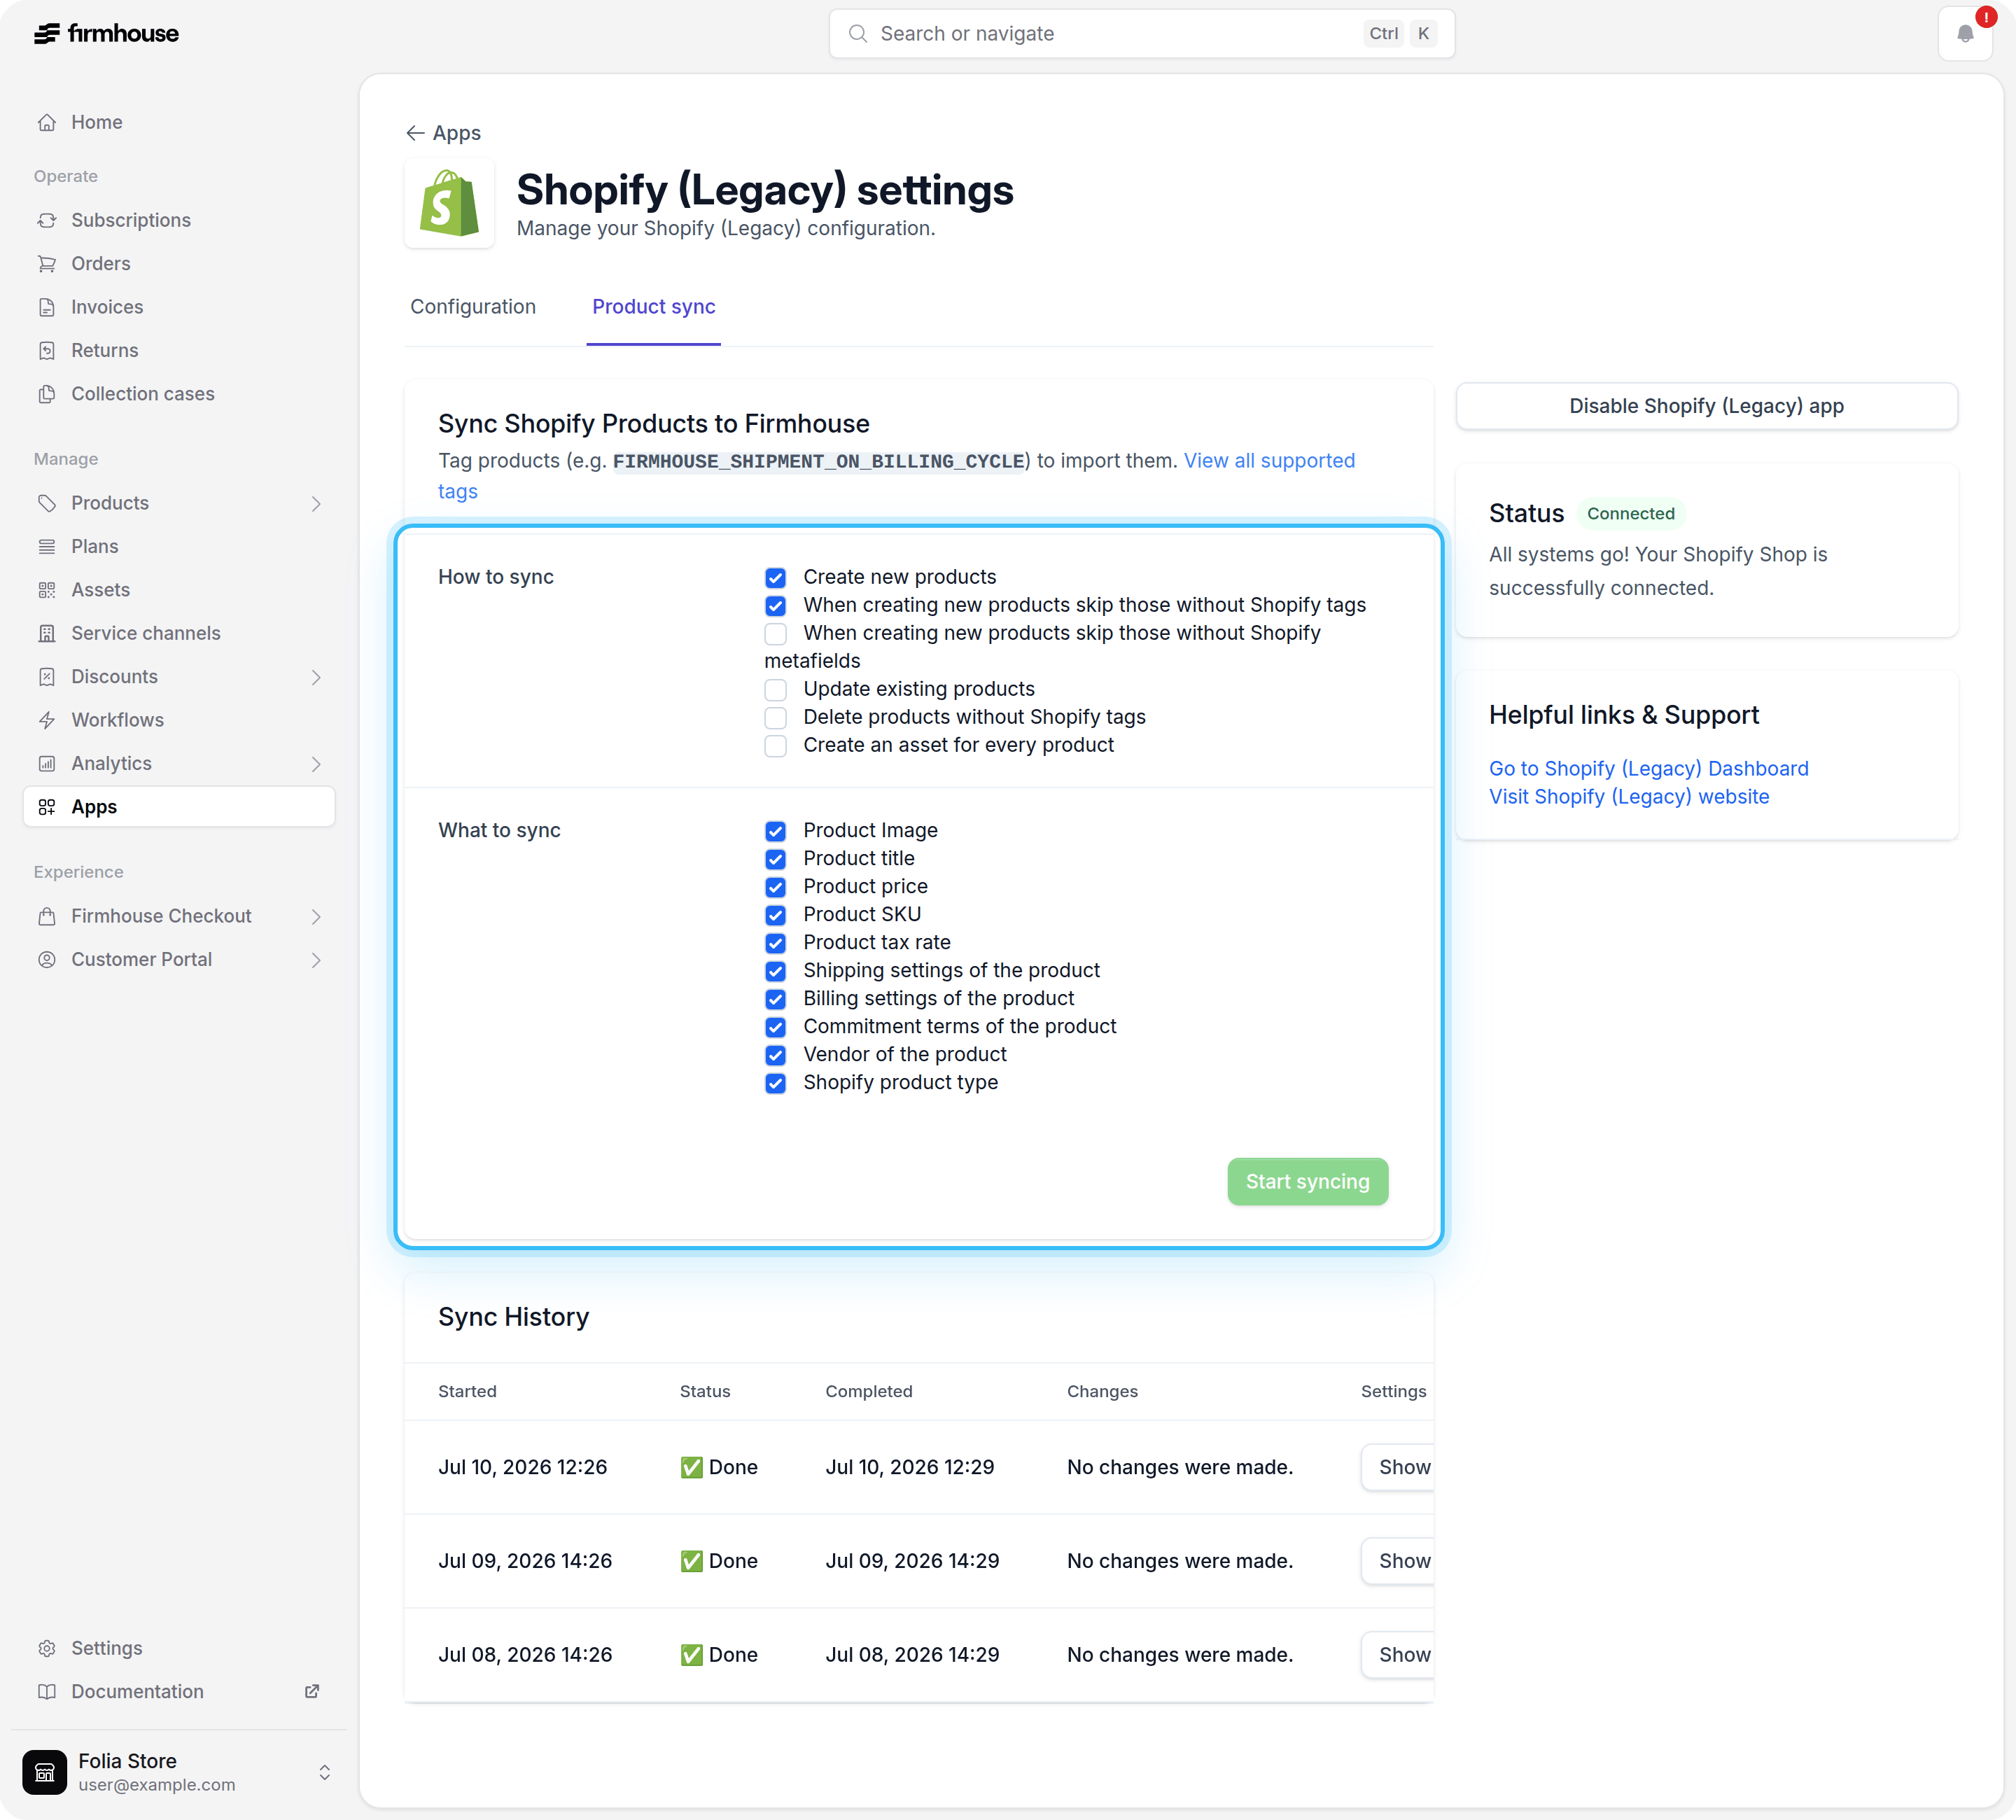Screen dimensions: 2016x1820
Task: Uncheck Vendor of the product
Action: [775, 1055]
